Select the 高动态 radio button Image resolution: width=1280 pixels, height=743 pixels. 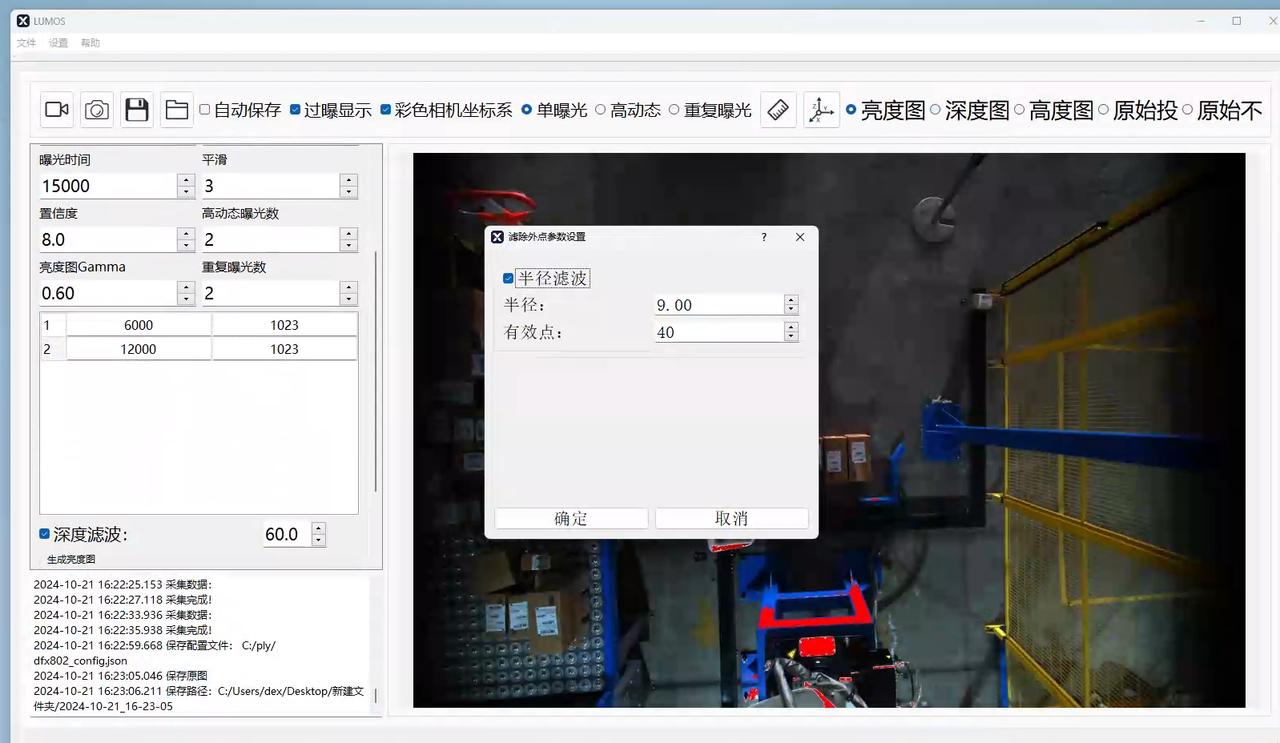coord(601,110)
